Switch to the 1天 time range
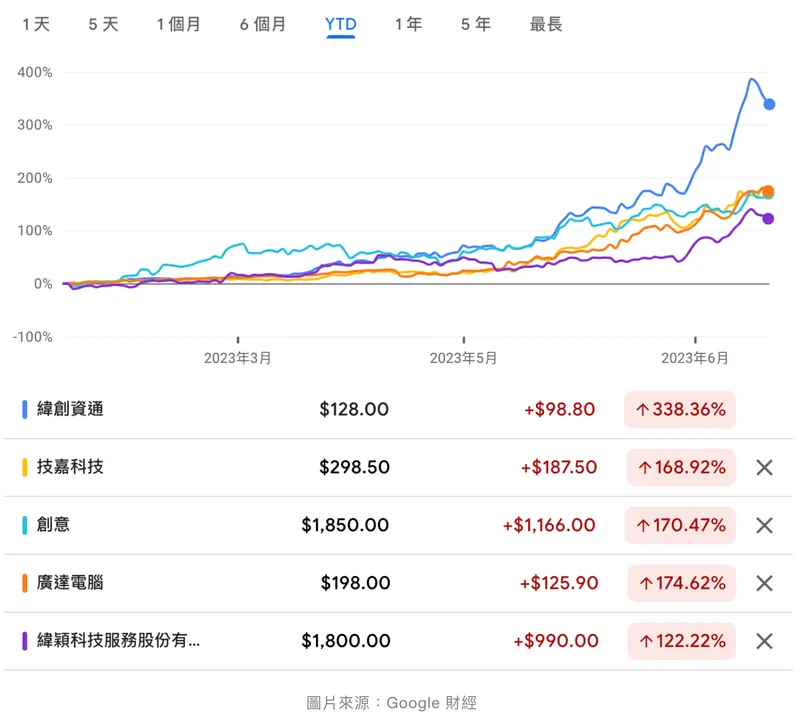The width and height of the screenshot is (800, 719). coord(36,24)
